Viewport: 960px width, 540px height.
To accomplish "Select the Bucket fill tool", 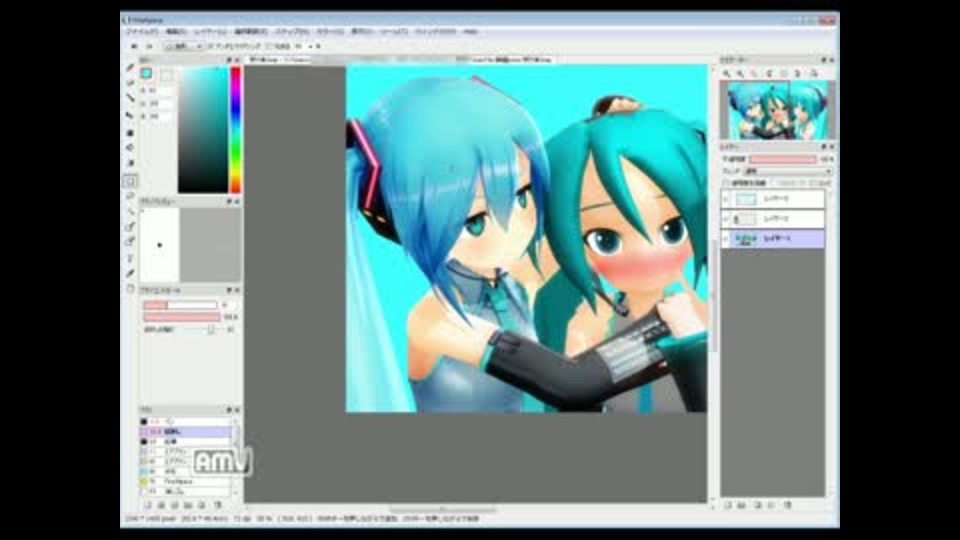I will tap(130, 148).
